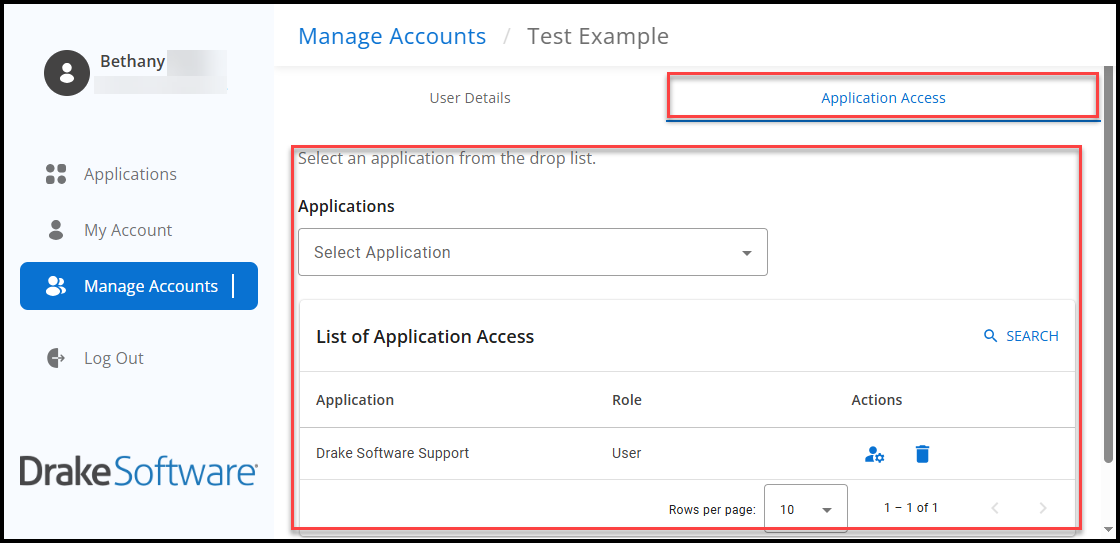Image resolution: width=1120 pixels, height=543 pixels.
Task: Click the Bethany profile avatar icon
Action: tap(66, 73)
